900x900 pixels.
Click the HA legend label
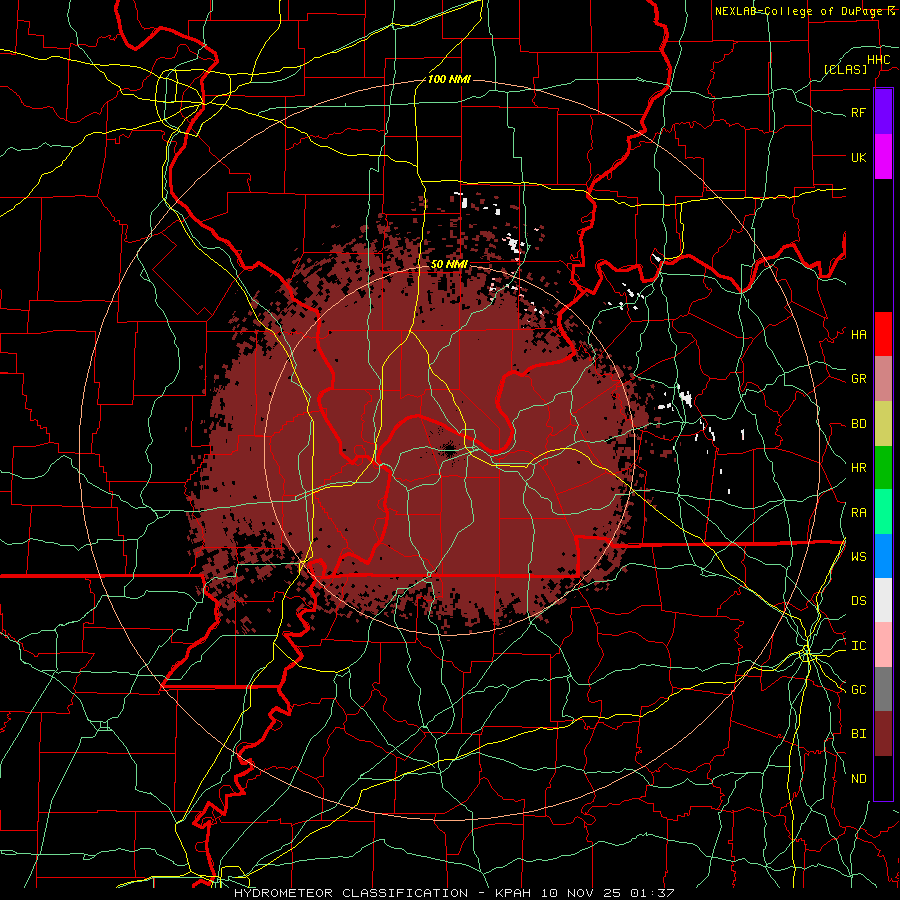[x=858, y=334]
